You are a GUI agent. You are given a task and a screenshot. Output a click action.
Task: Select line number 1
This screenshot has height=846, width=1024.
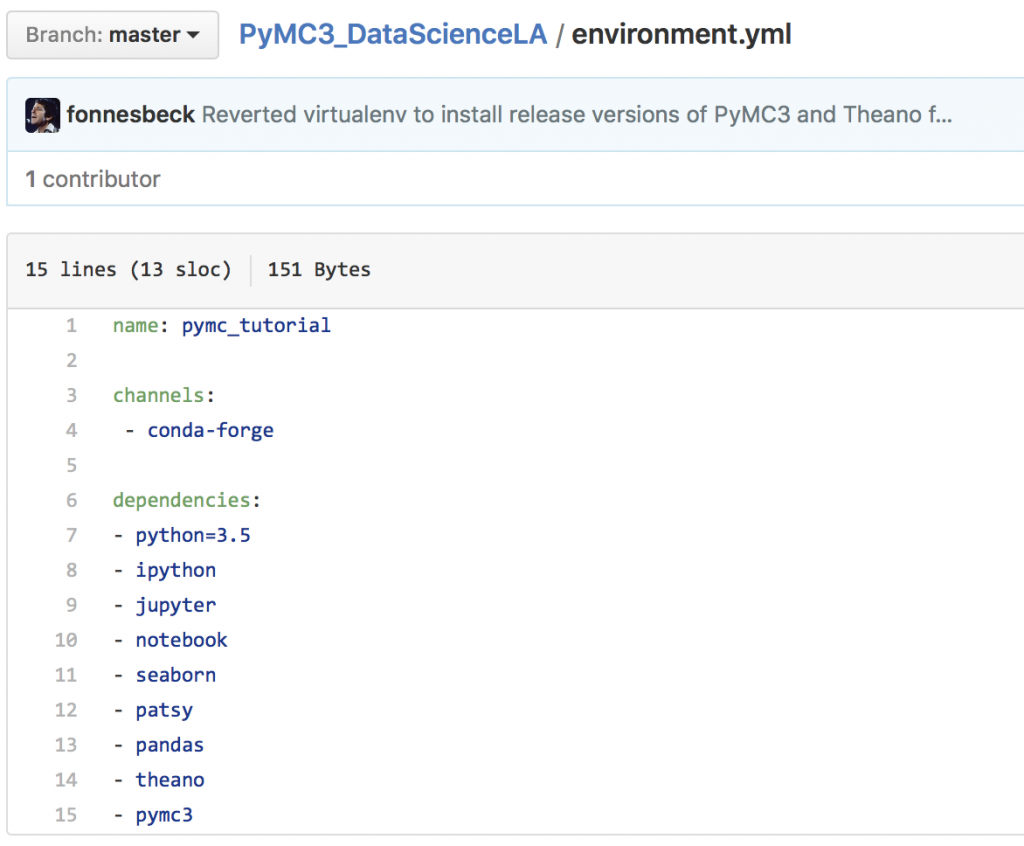(x=71, y=325)
